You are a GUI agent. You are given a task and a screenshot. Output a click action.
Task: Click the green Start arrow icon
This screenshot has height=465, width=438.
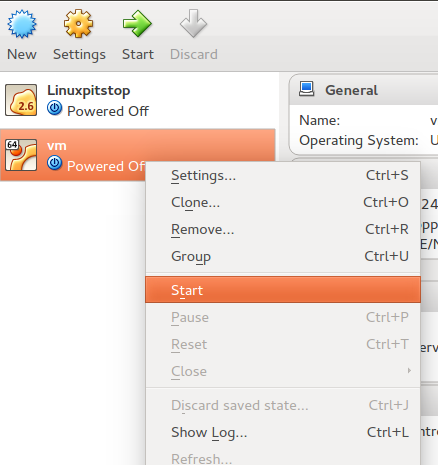[137, 24]
